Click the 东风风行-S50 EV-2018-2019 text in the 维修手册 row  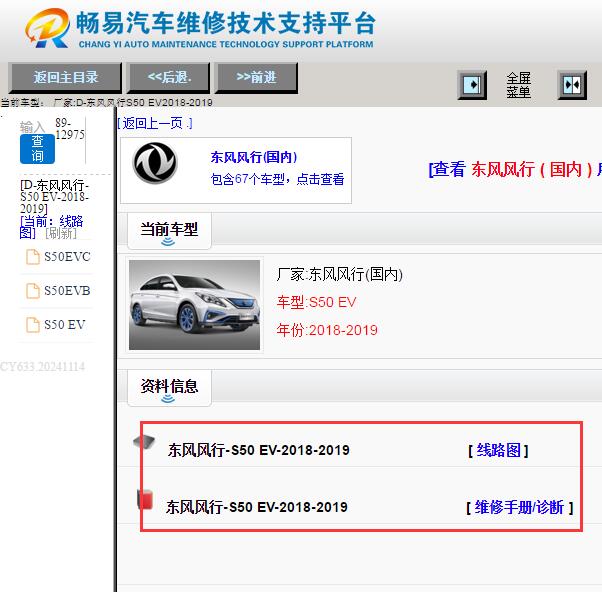(x=256, y=507)
